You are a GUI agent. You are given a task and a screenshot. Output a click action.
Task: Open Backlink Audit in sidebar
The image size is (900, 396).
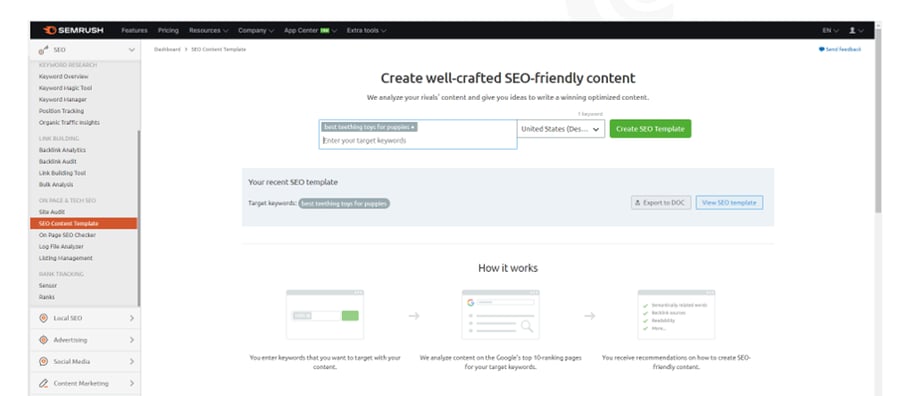coord(57,161)
